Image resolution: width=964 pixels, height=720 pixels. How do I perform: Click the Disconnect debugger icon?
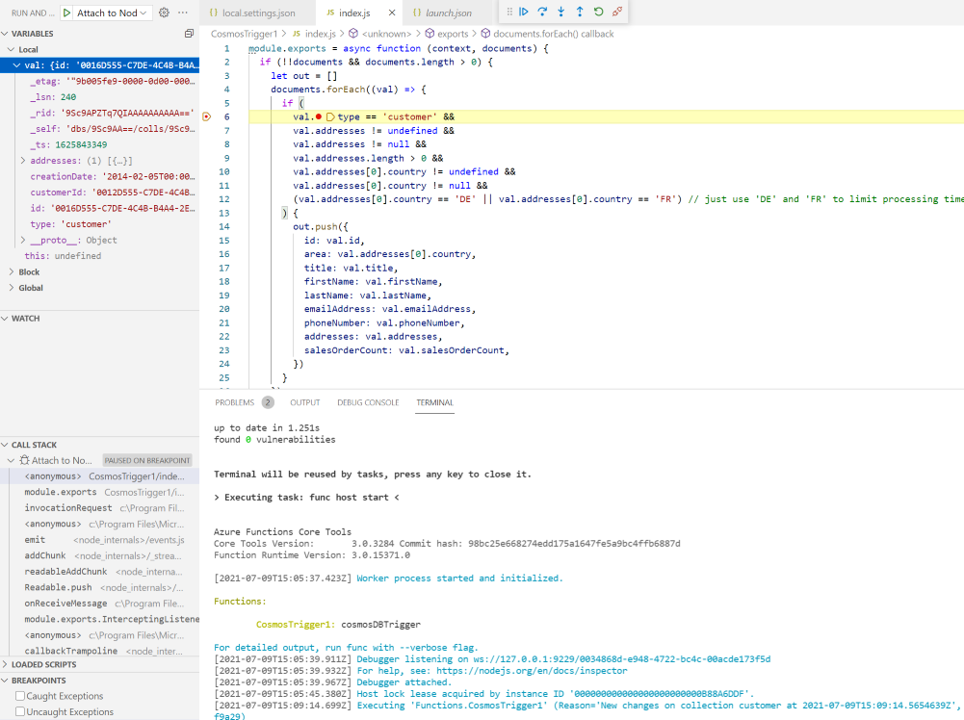[x=617, y=11]
